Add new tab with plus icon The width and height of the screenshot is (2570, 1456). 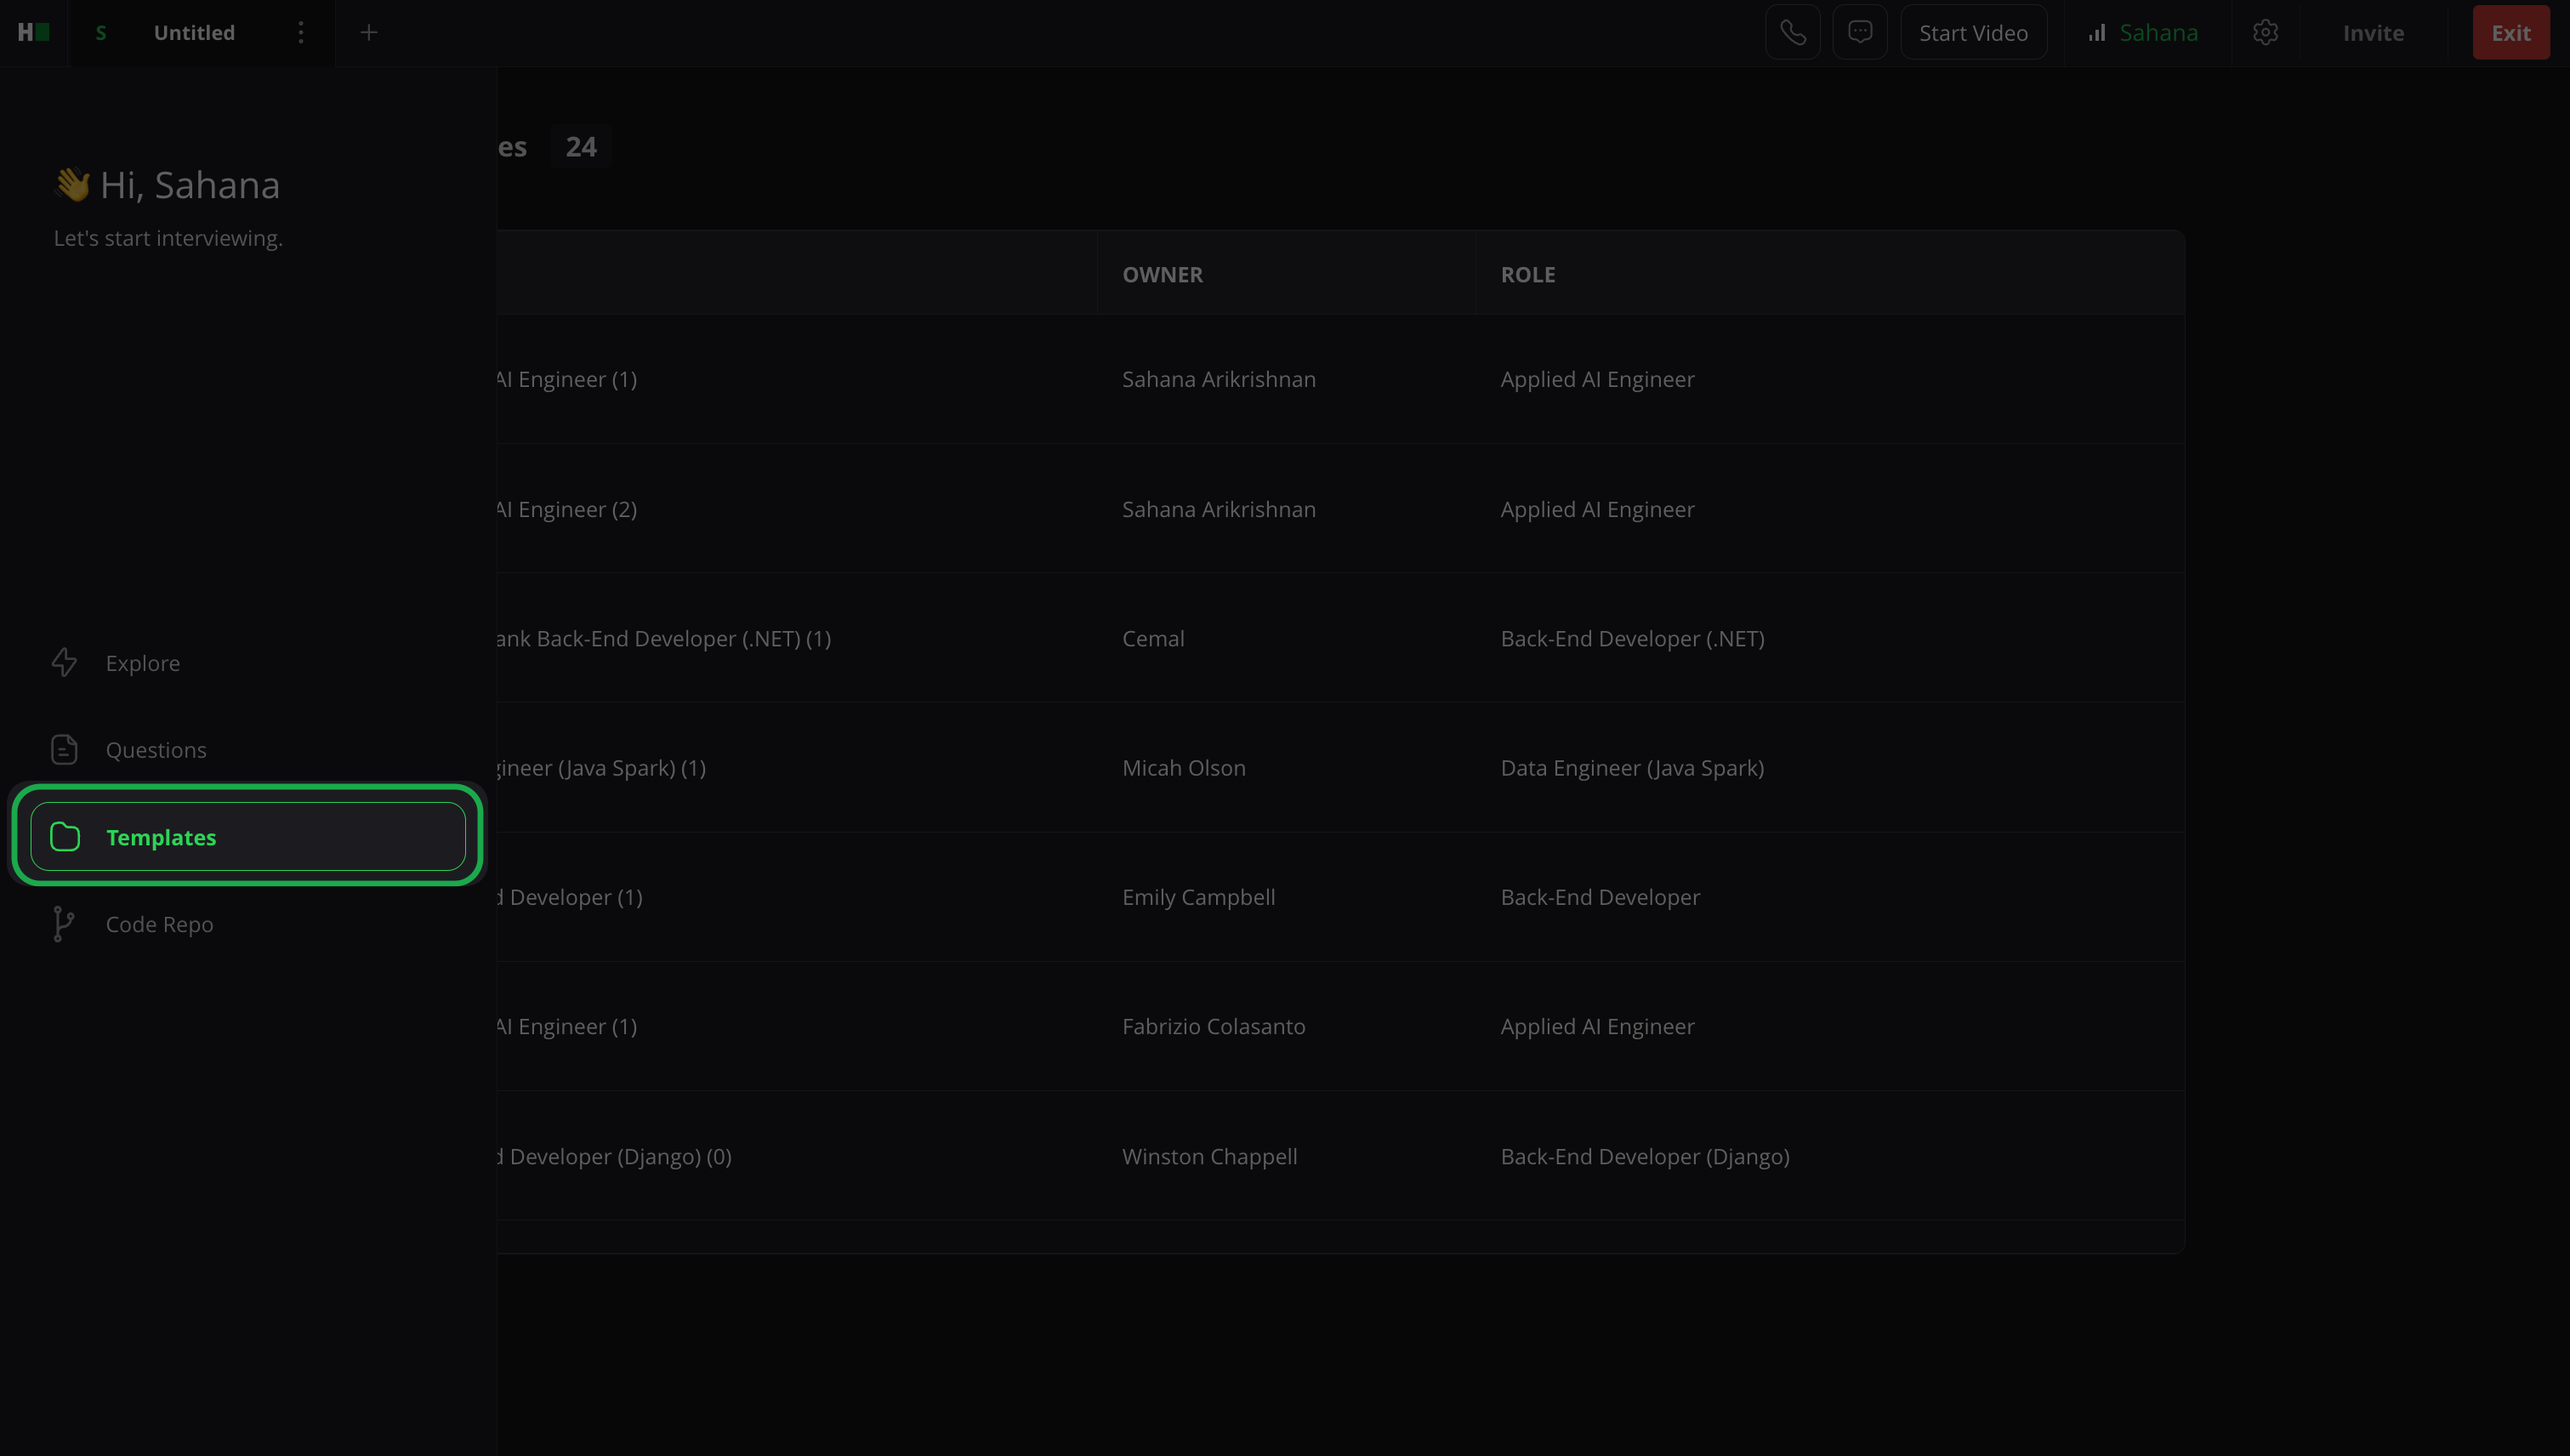point(368,33)
